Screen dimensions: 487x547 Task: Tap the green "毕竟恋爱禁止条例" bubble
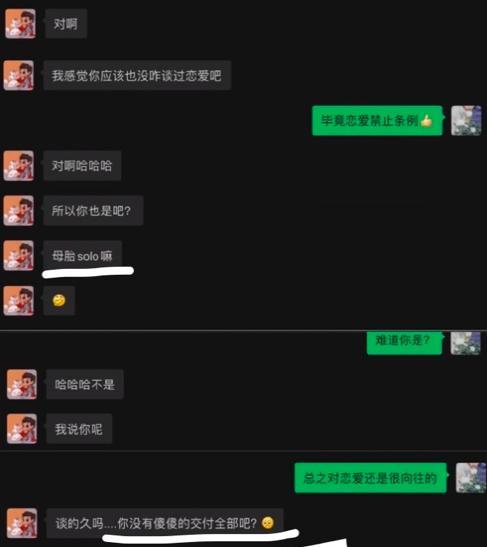[x=377, y=121]
